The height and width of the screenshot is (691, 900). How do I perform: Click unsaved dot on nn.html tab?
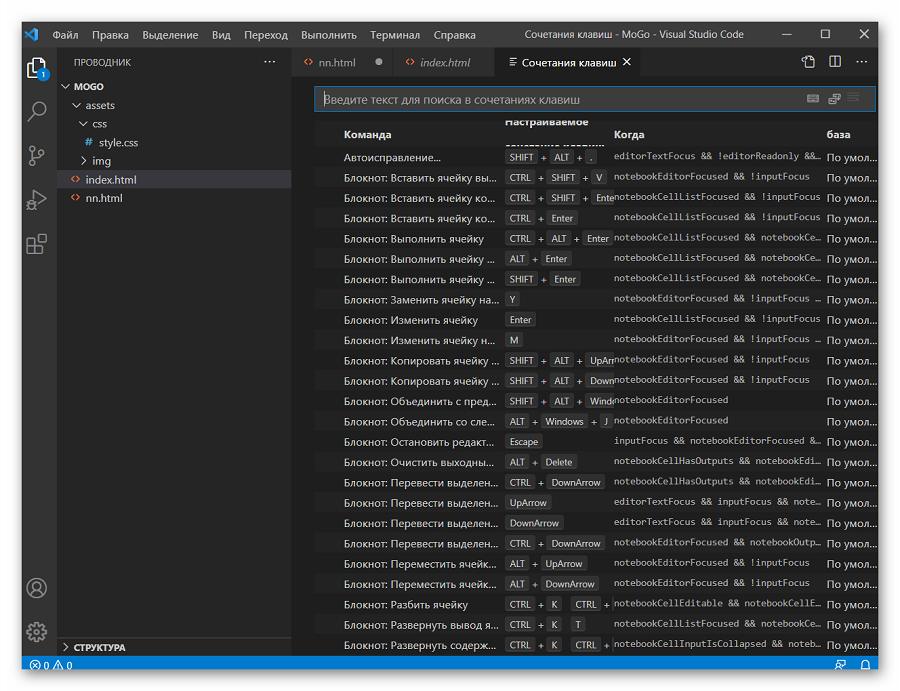(379, 61)
